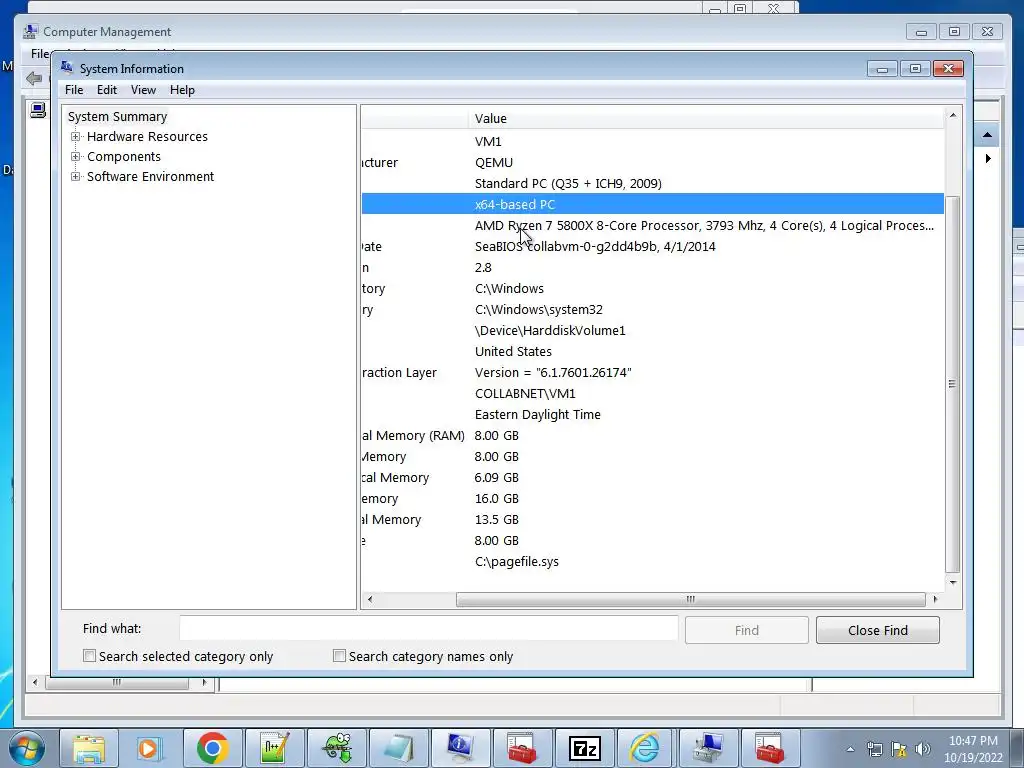Image resolution: width=1024 pixels, height=768 pixels.
Task: Select the QEMU manufacturer row
Action: tap(652, 162)
